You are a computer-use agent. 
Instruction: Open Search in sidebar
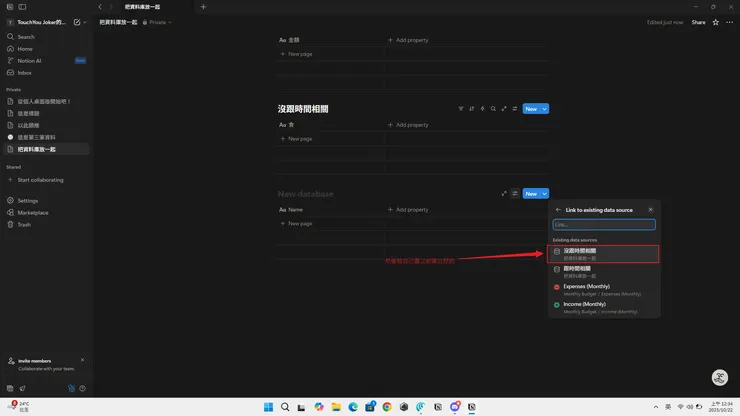pos(46,37)
